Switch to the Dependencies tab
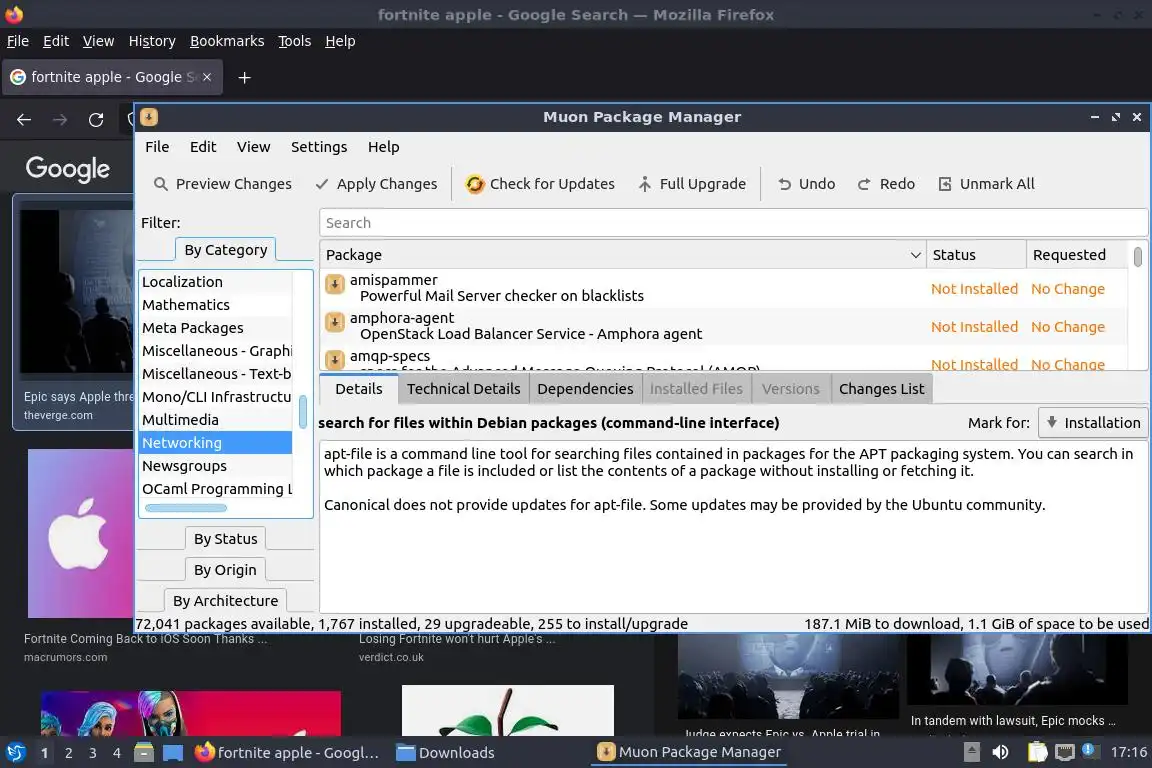 (x=585, y=389)
